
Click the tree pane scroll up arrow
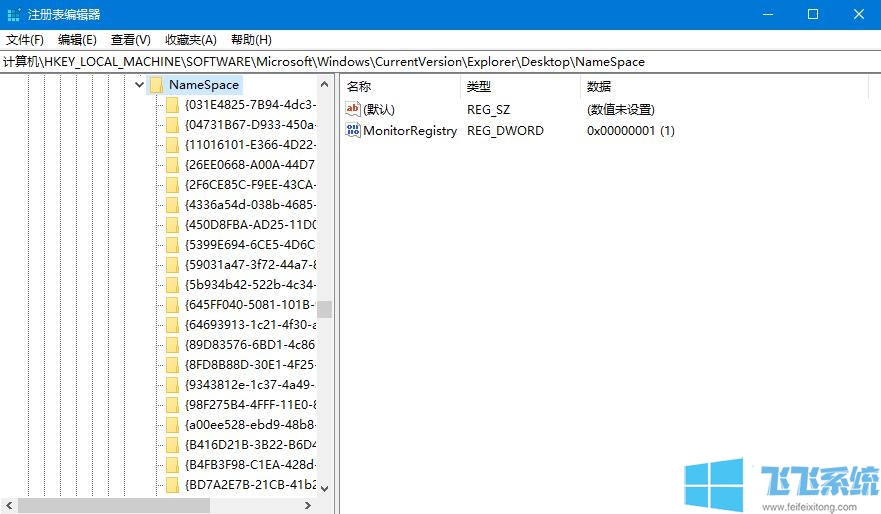tap(324, 84)
